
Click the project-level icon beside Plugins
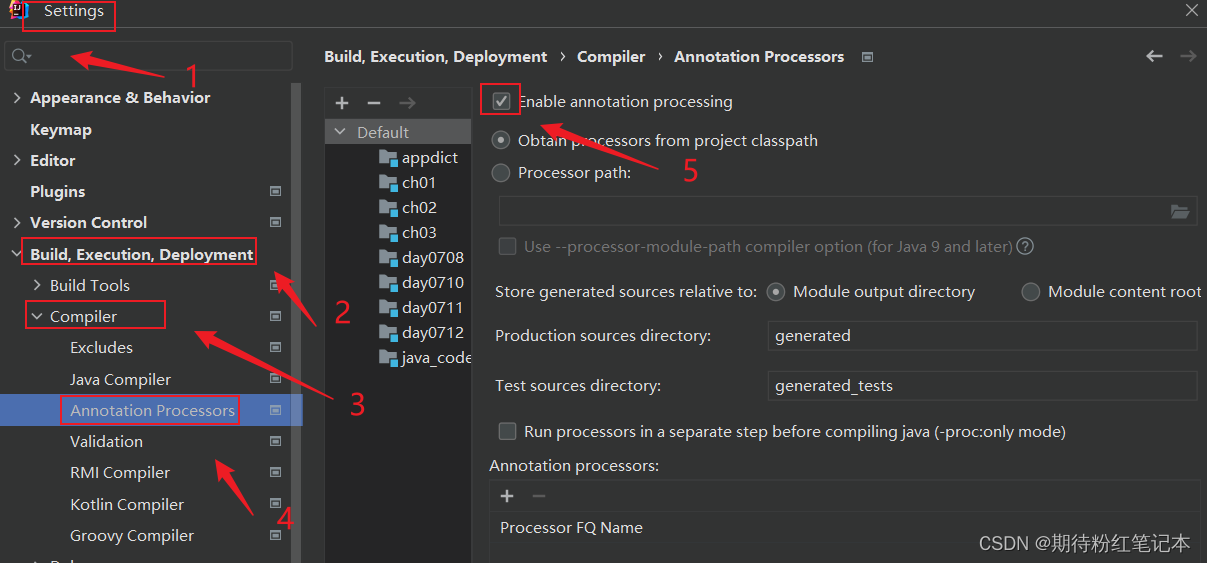[x=276, y=191]
